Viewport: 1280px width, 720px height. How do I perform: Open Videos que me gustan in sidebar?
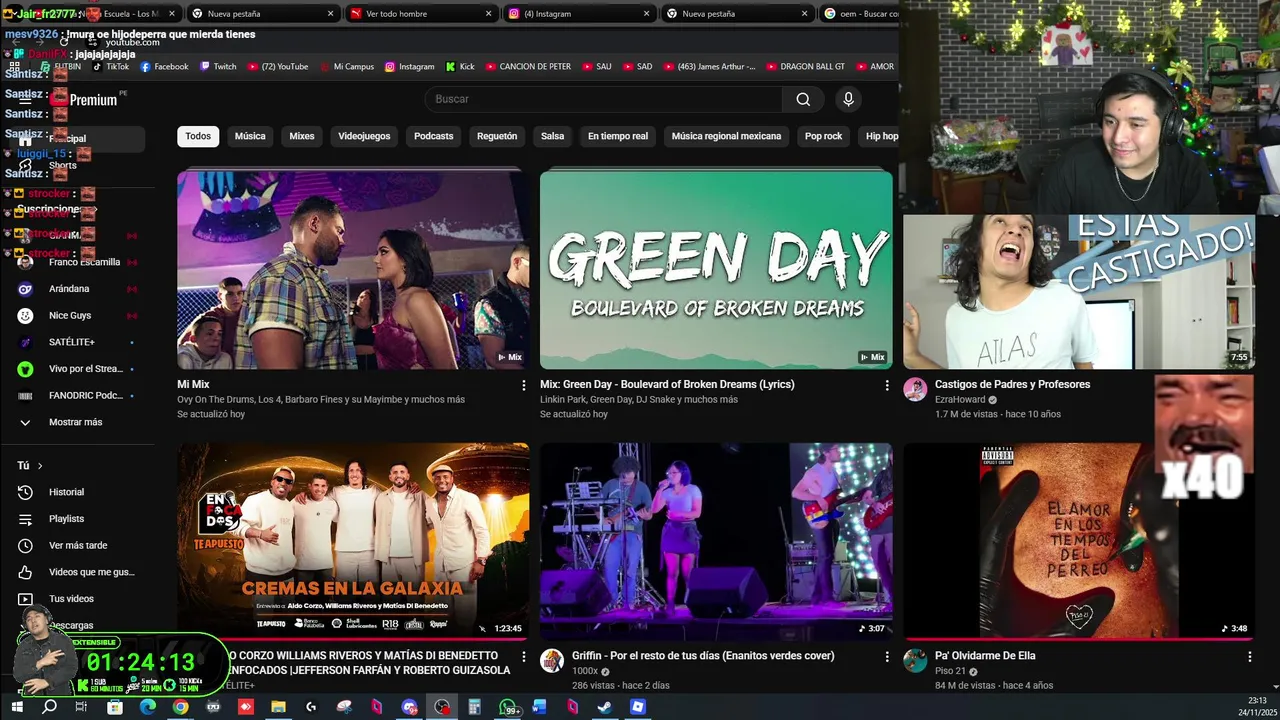tap(77, 572)
